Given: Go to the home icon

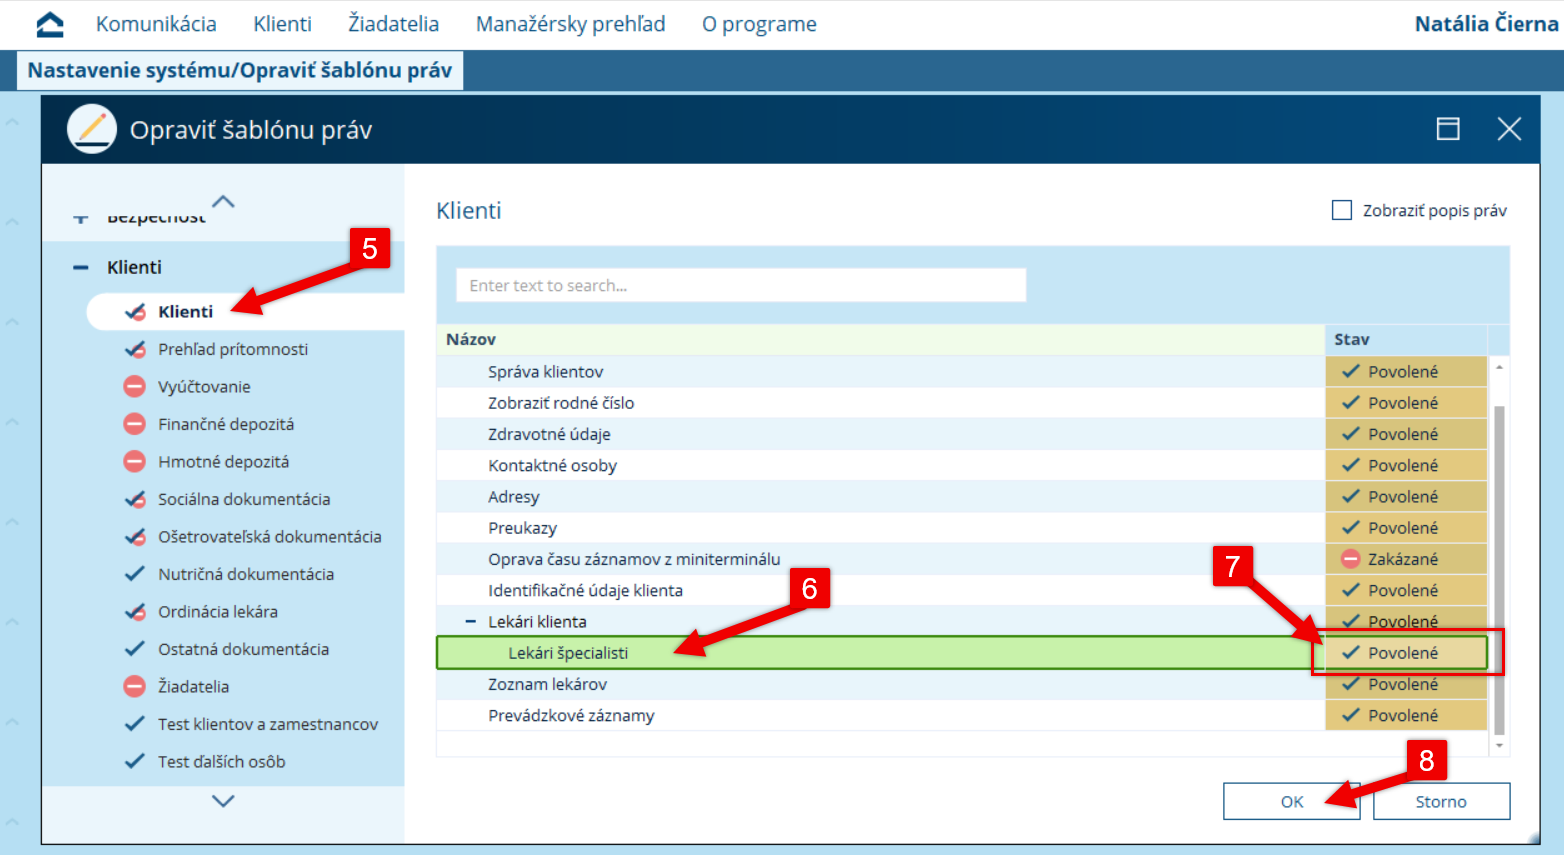Looking at the screenshot, I should pyautogui.click(x=49, y=24).
